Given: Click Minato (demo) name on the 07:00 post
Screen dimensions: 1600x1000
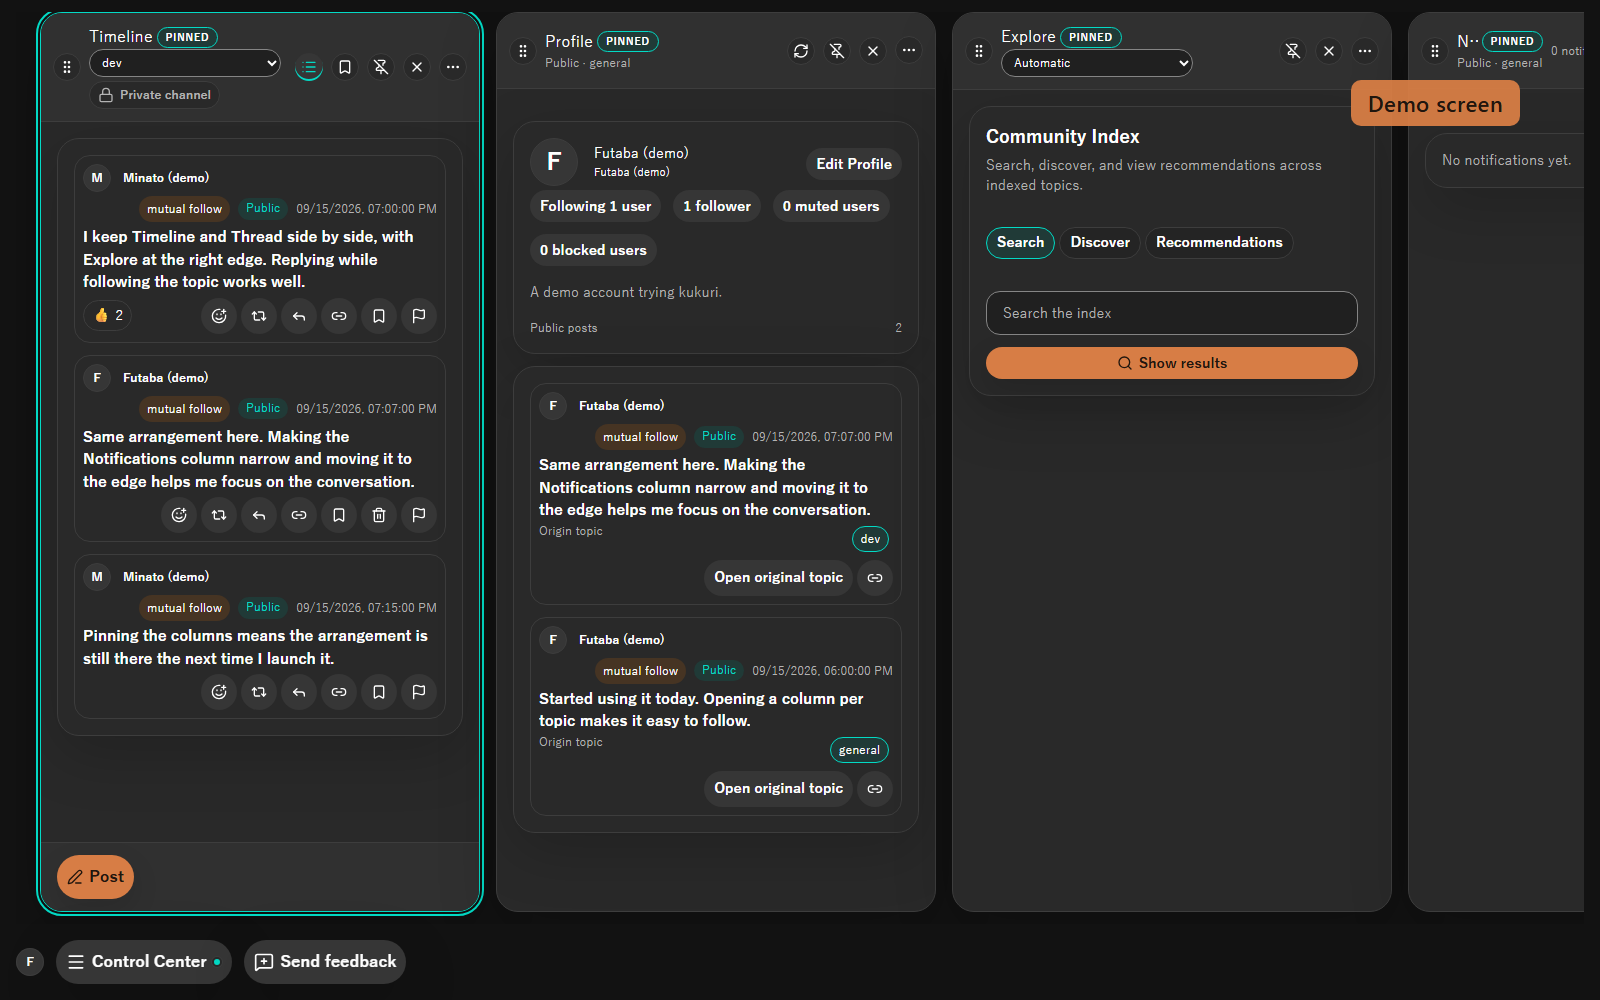Looking at the screenshot, I should 166,178.
